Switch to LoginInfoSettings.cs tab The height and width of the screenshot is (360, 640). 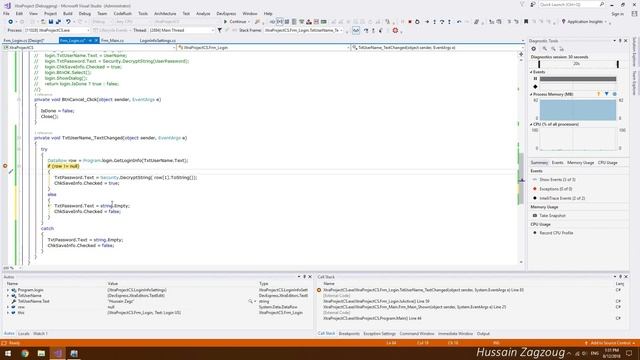158,40
